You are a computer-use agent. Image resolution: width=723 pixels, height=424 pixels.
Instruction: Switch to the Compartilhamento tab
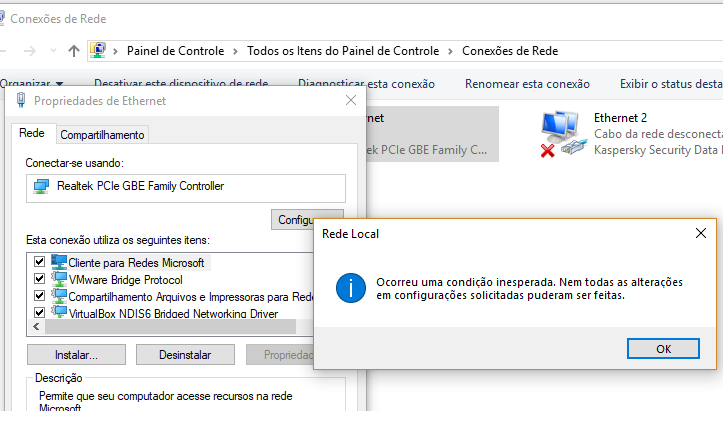pos(102,134)
